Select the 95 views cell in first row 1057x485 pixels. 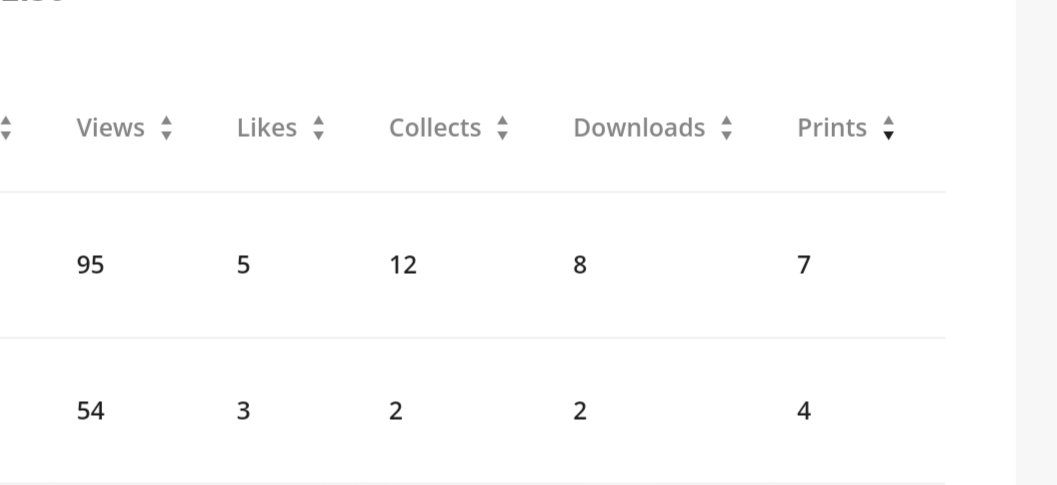pyautogui.click(x=90, y=265)
